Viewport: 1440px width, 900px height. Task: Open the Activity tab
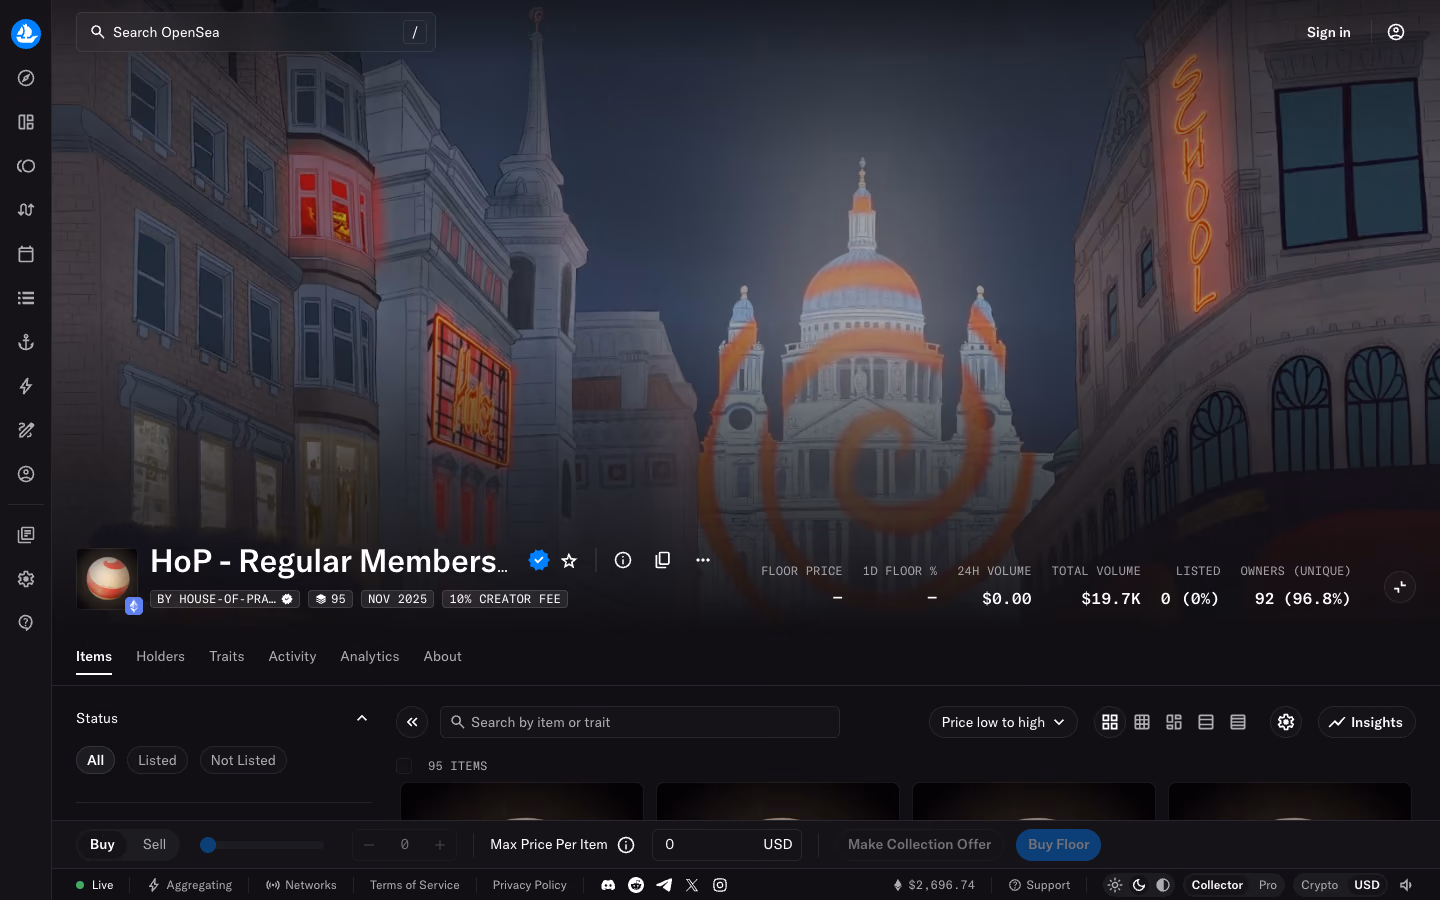pyautogui.click(x=292, y=656)
